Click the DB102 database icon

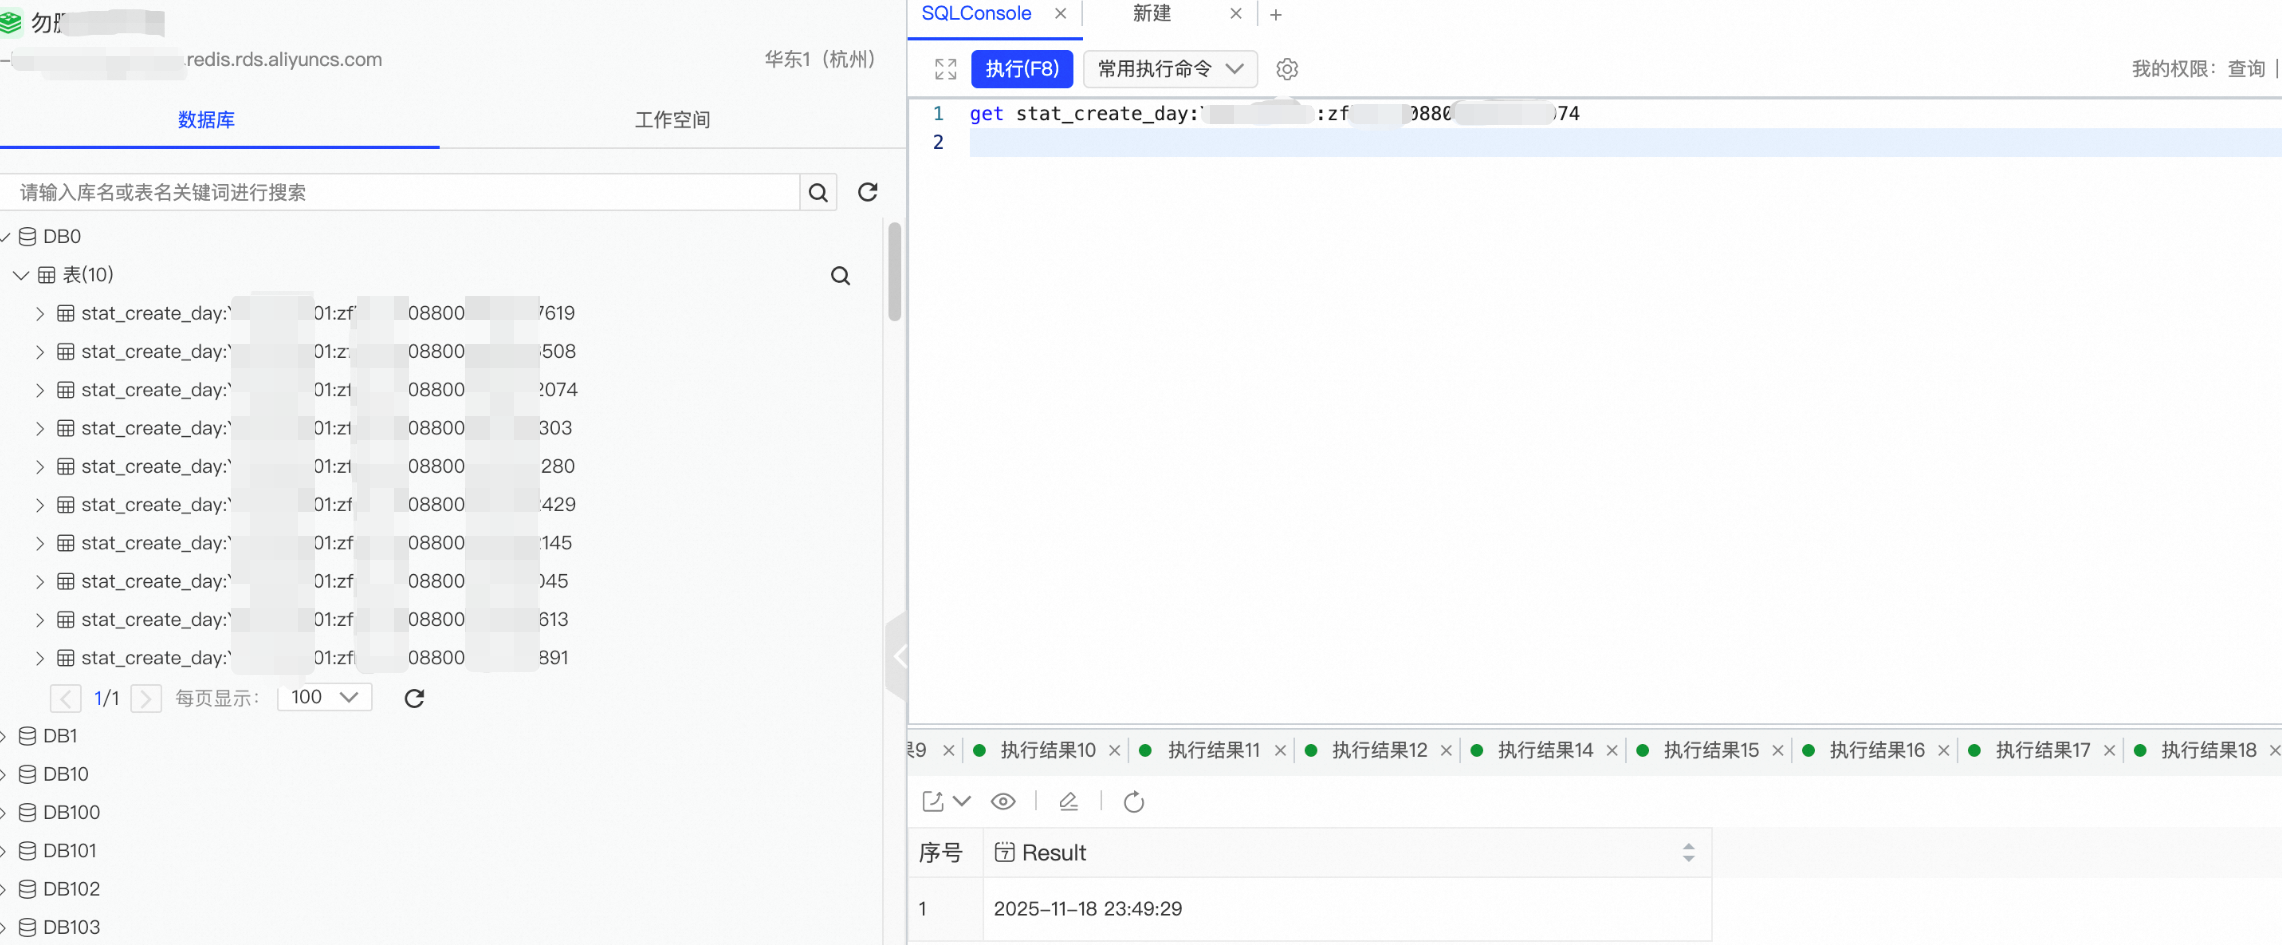coord(28,889)
